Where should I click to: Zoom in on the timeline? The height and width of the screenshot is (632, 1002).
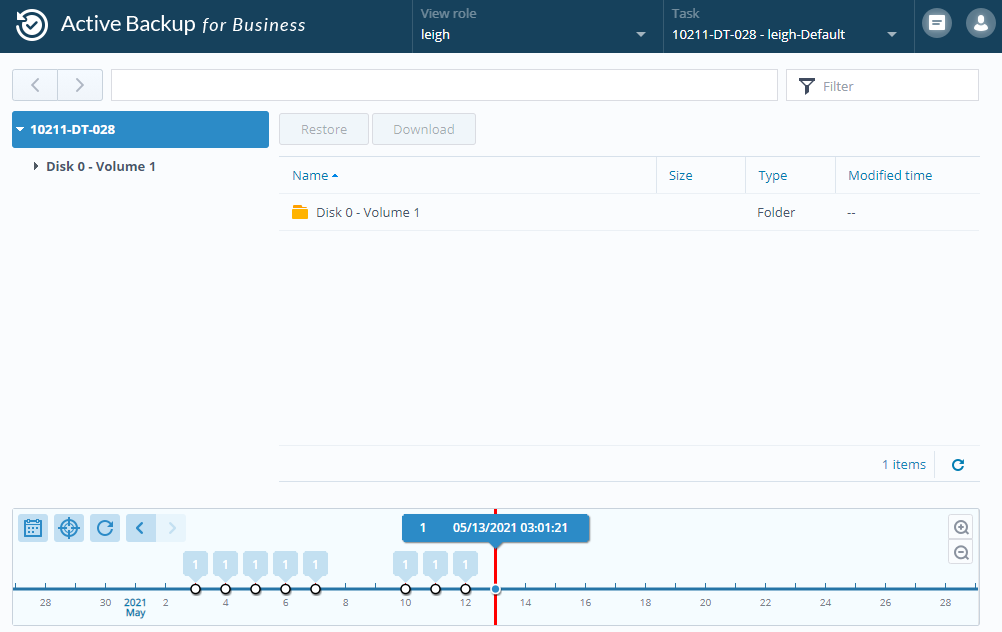(x=961, y=528)
